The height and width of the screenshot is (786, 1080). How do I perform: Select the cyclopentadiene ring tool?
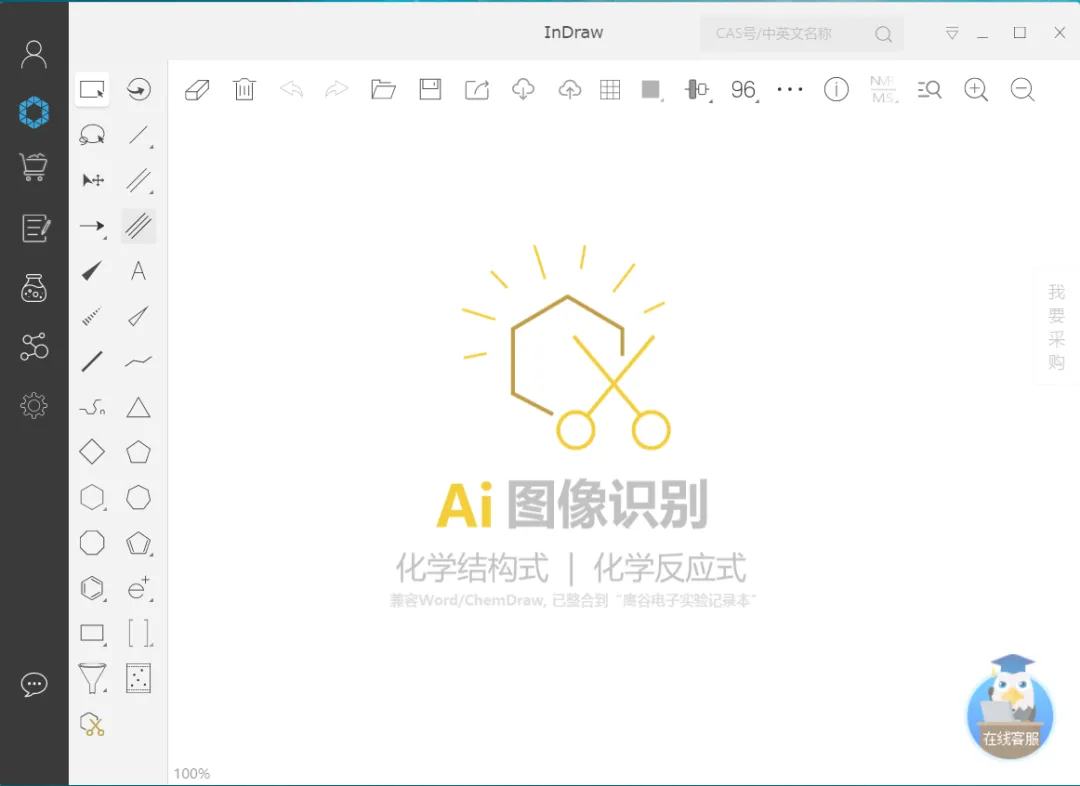point(138,544)
